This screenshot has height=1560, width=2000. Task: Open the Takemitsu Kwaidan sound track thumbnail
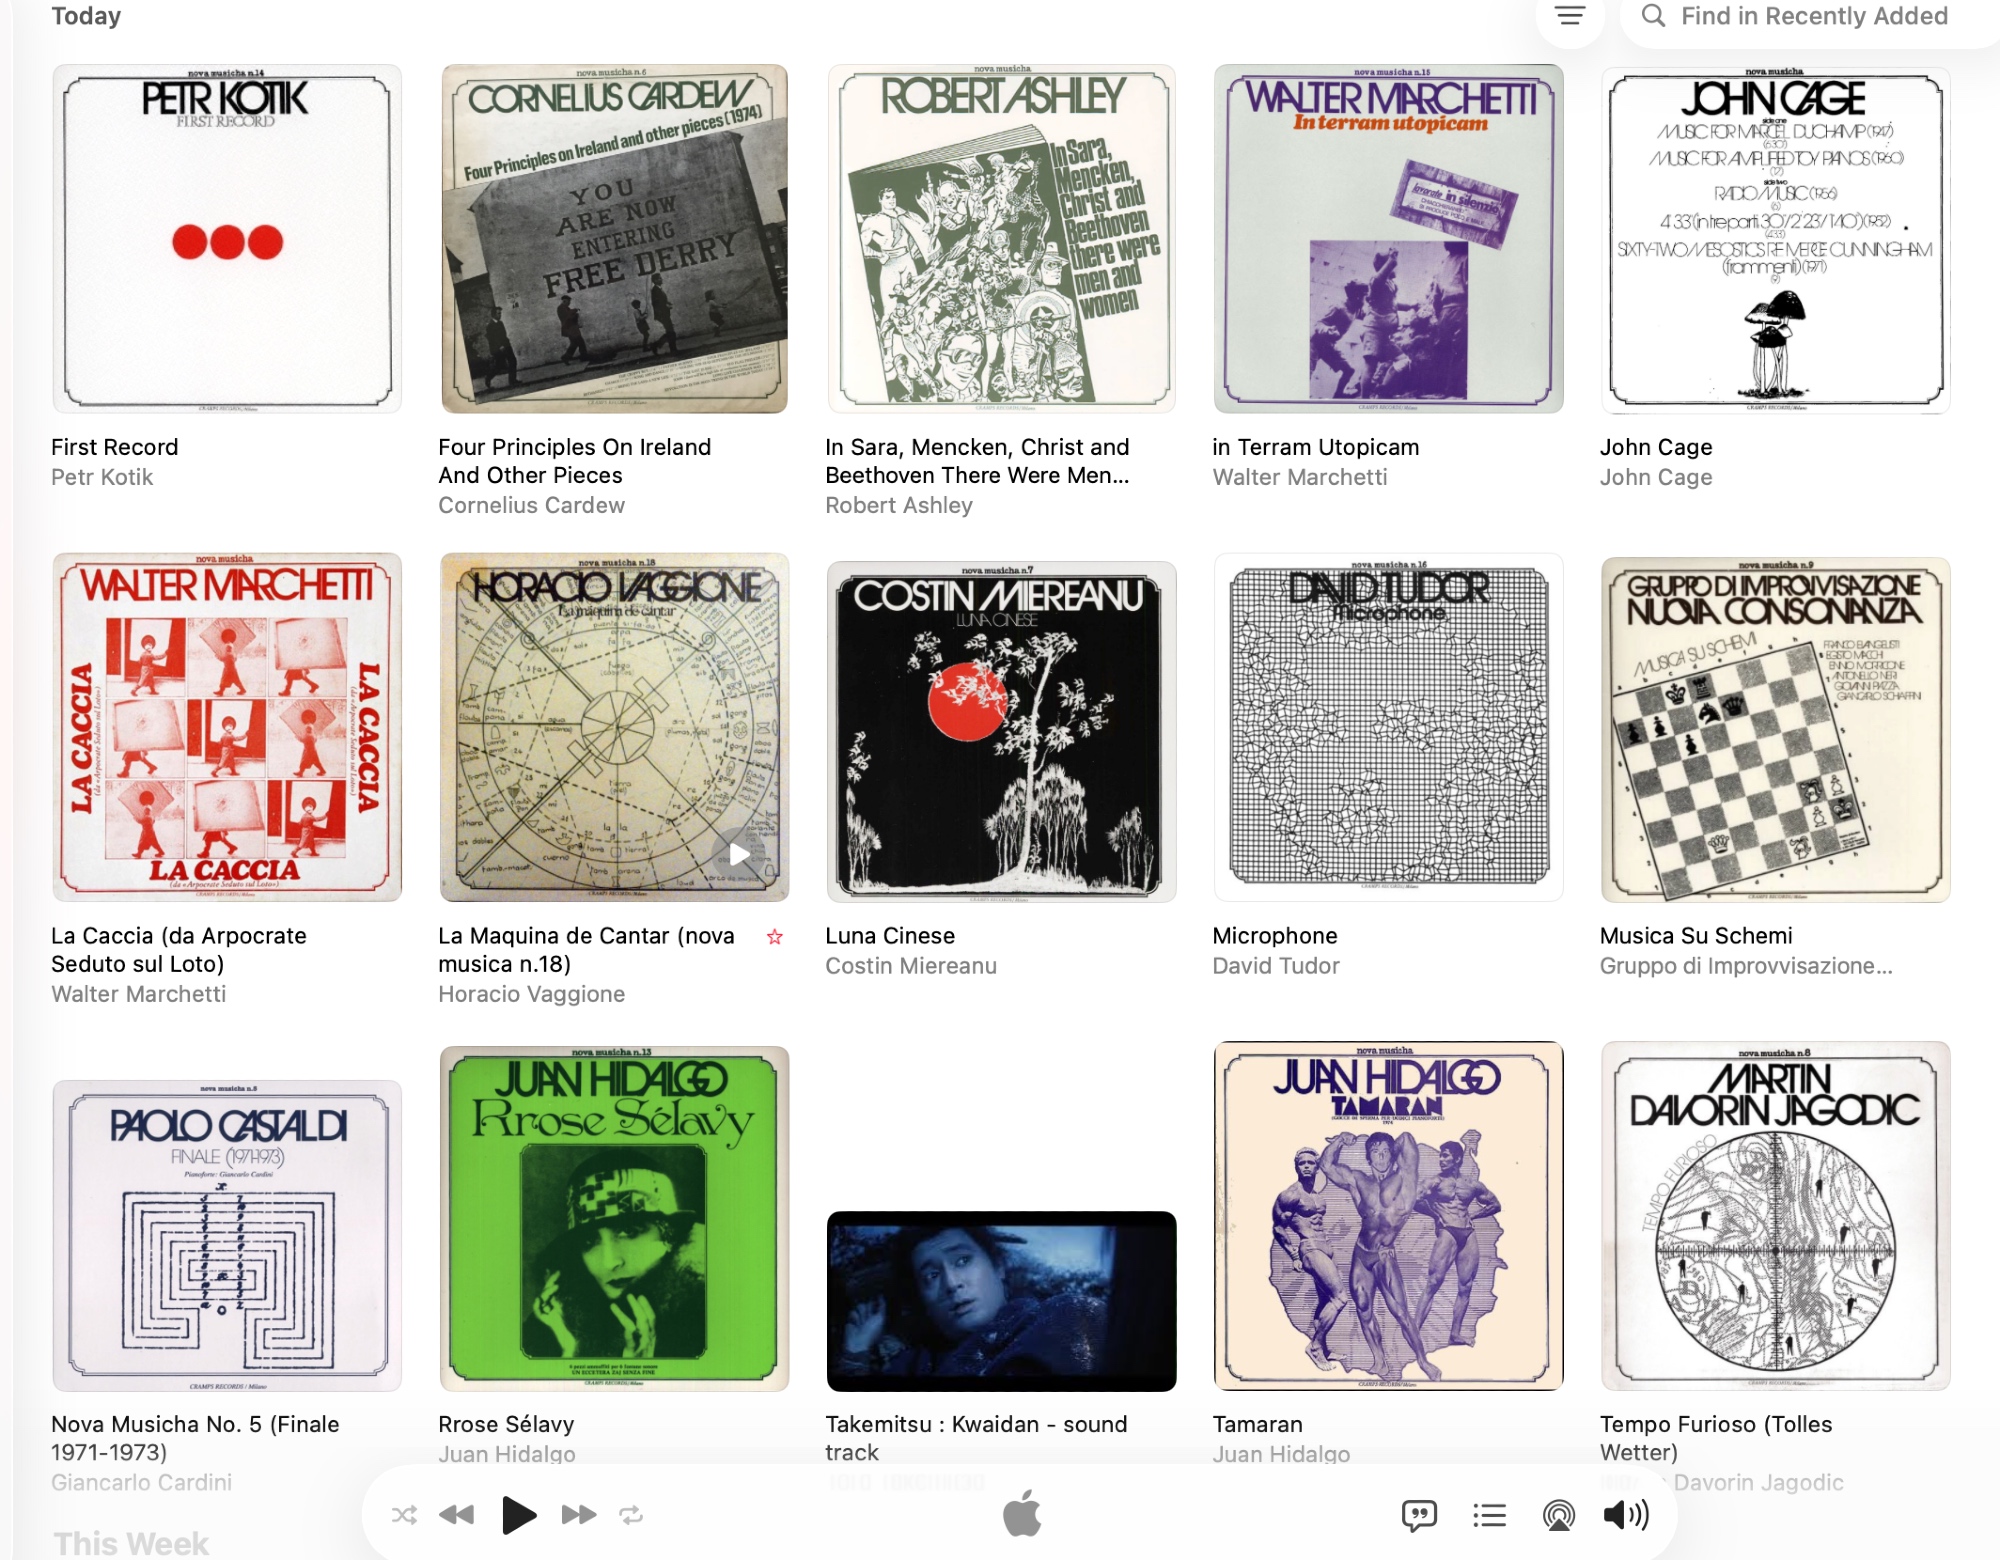pos(1001,1301)
